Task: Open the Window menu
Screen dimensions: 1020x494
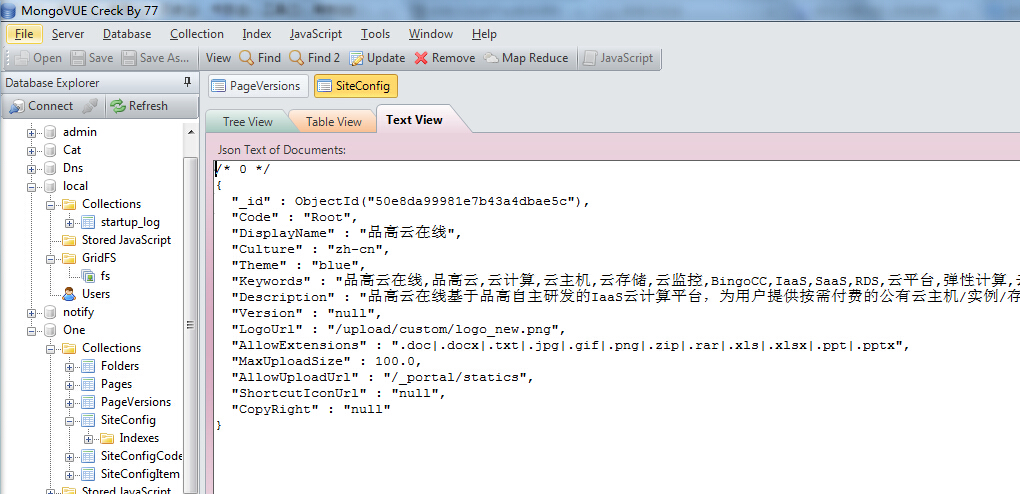Action: point(431,34)
